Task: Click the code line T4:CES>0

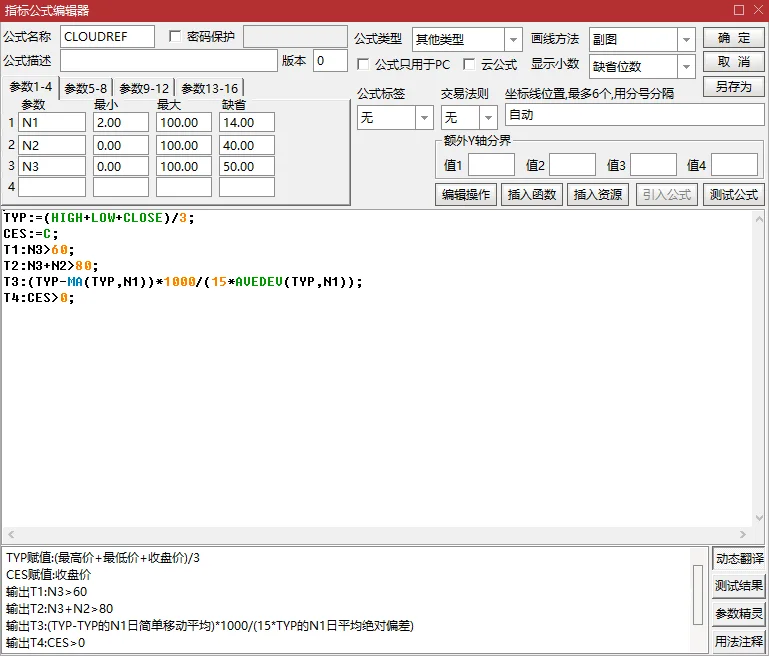Action: (39, 298)
